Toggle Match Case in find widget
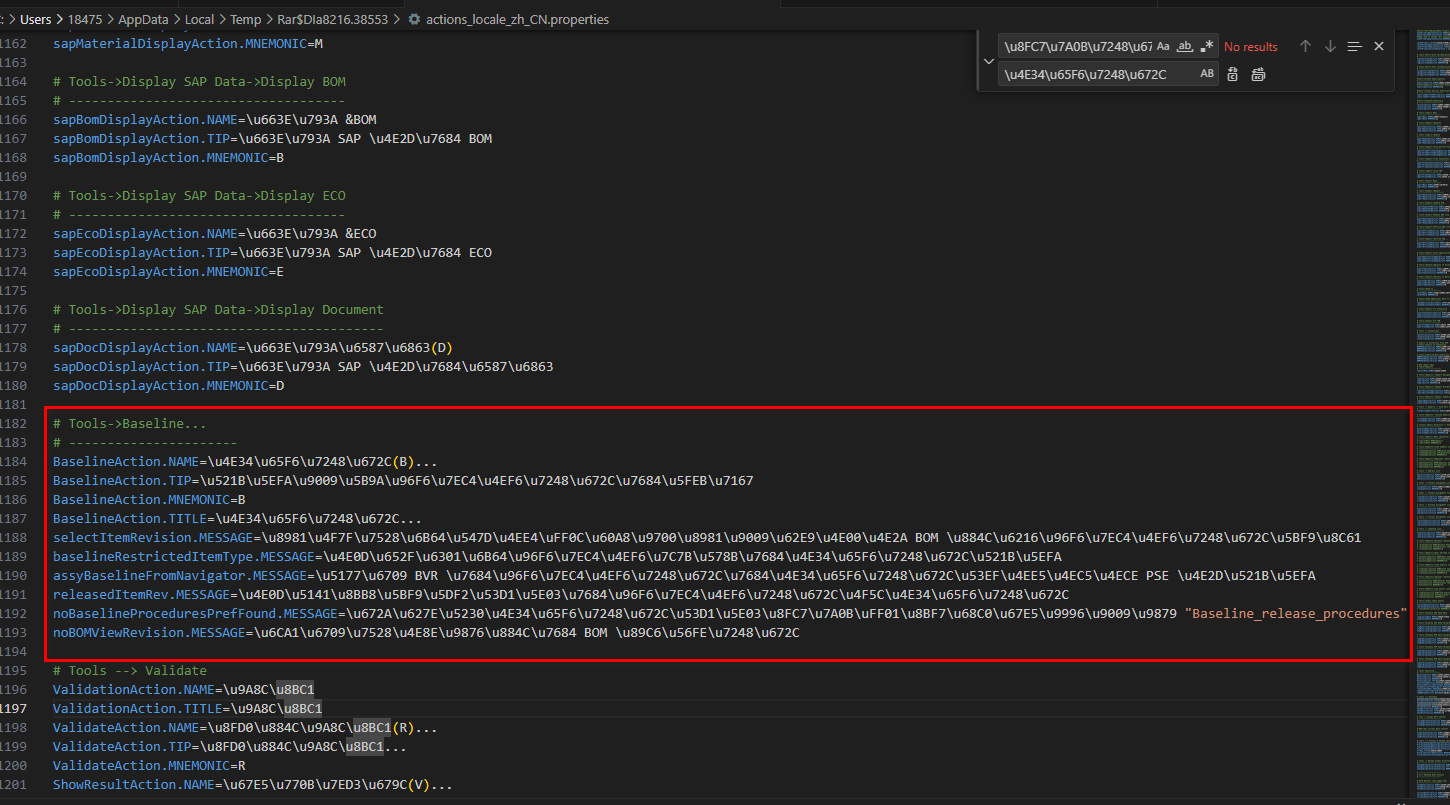Viewport: 1450px width, 805px height. (1163, 46)
